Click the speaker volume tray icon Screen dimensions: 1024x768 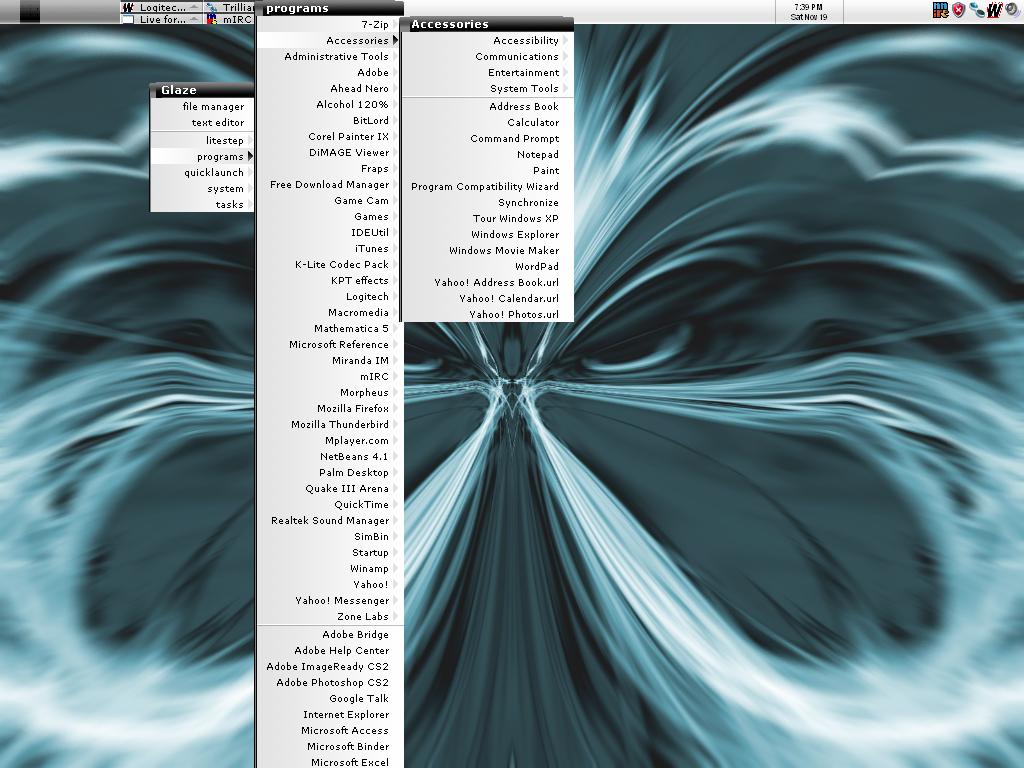[x=1011, y=10]
